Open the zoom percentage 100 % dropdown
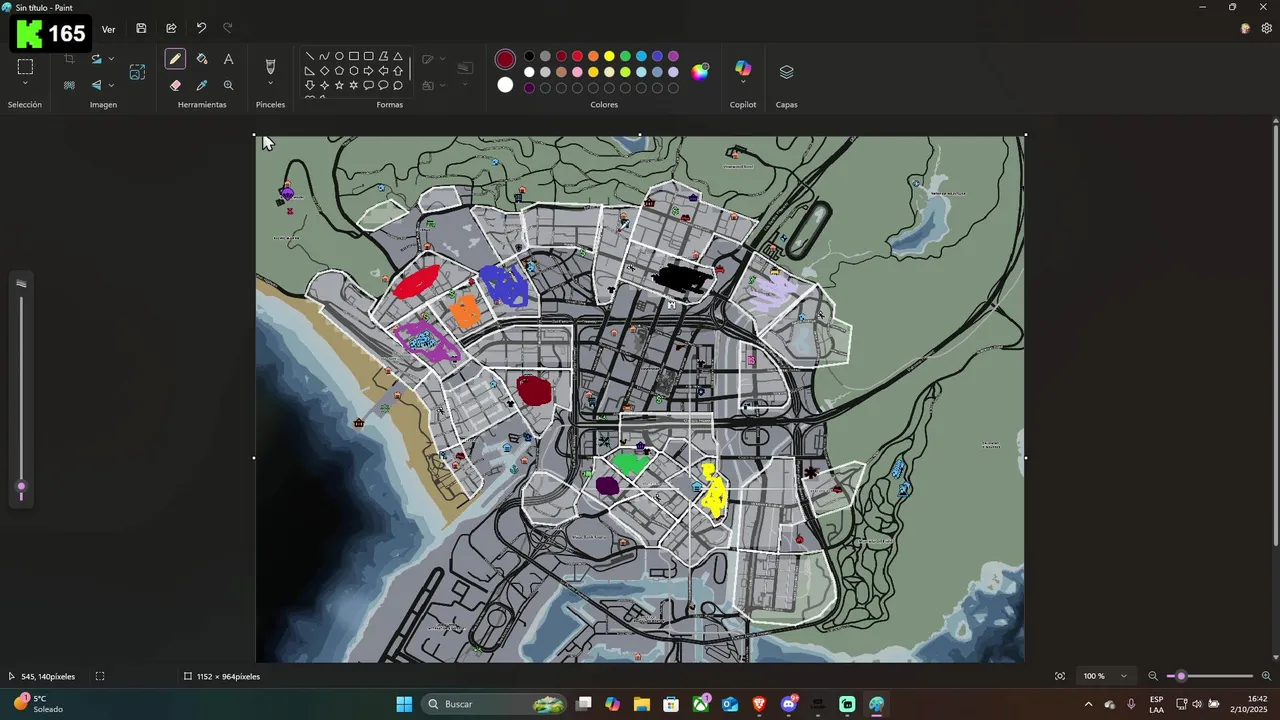The width and height of the screenshot is (1280, 720). point(1106,676)
